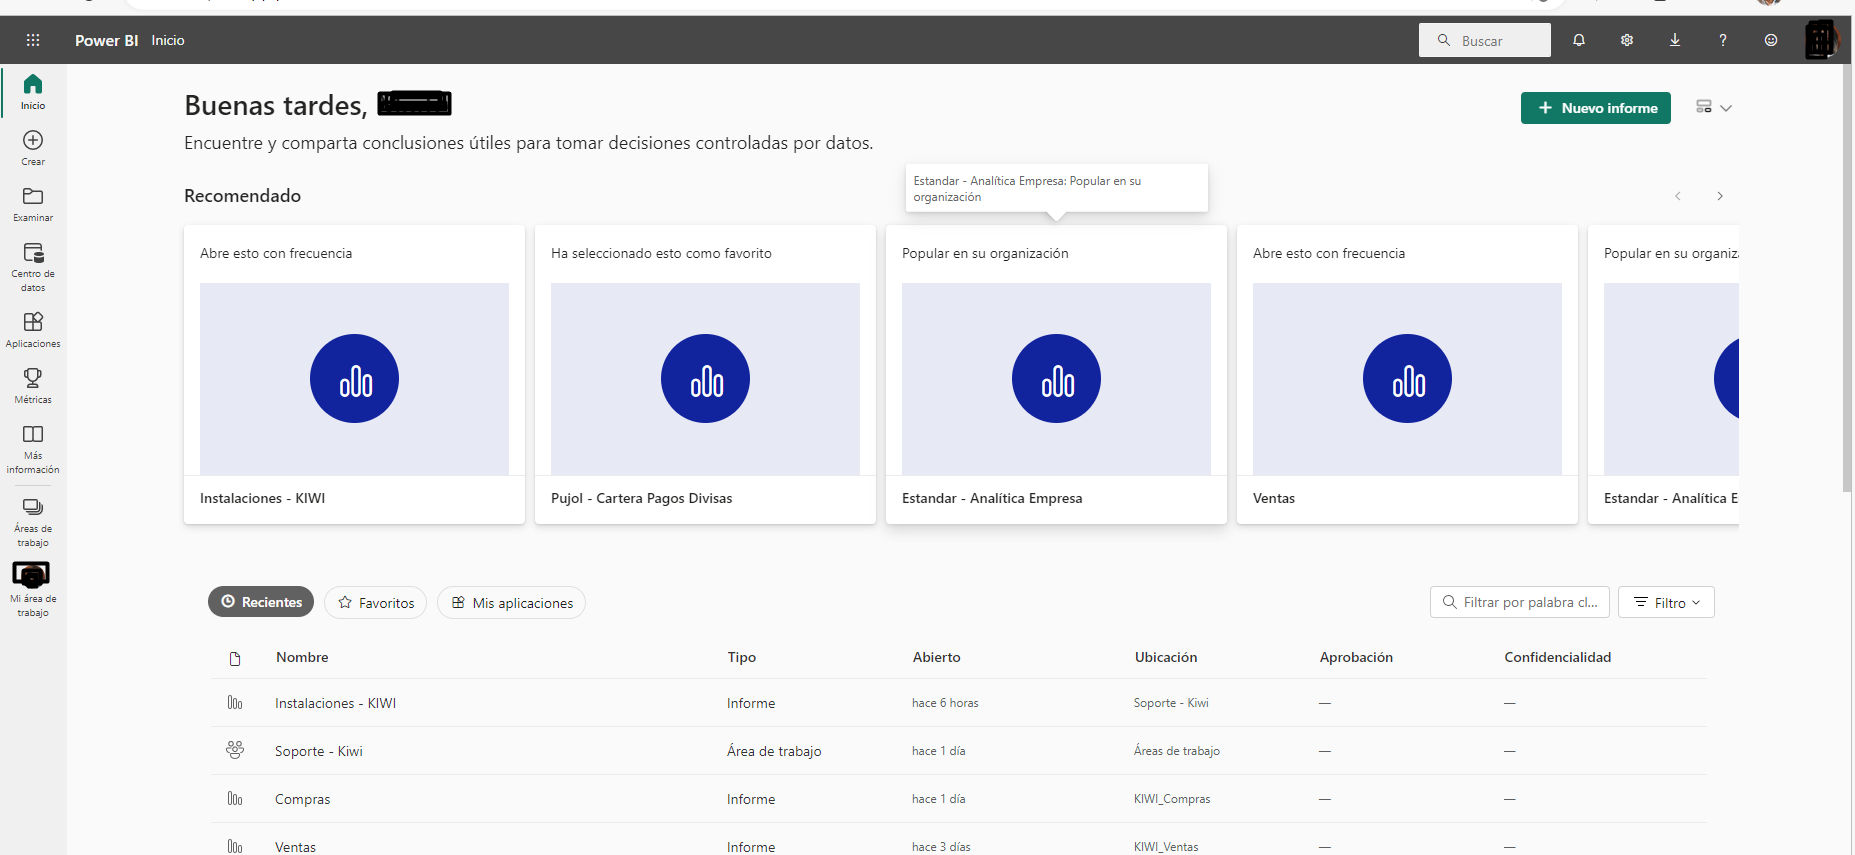Sort by the Tipo column header
Viewport: 1855px width, 855px height.
pyautogui.click(x=742, y=657)
